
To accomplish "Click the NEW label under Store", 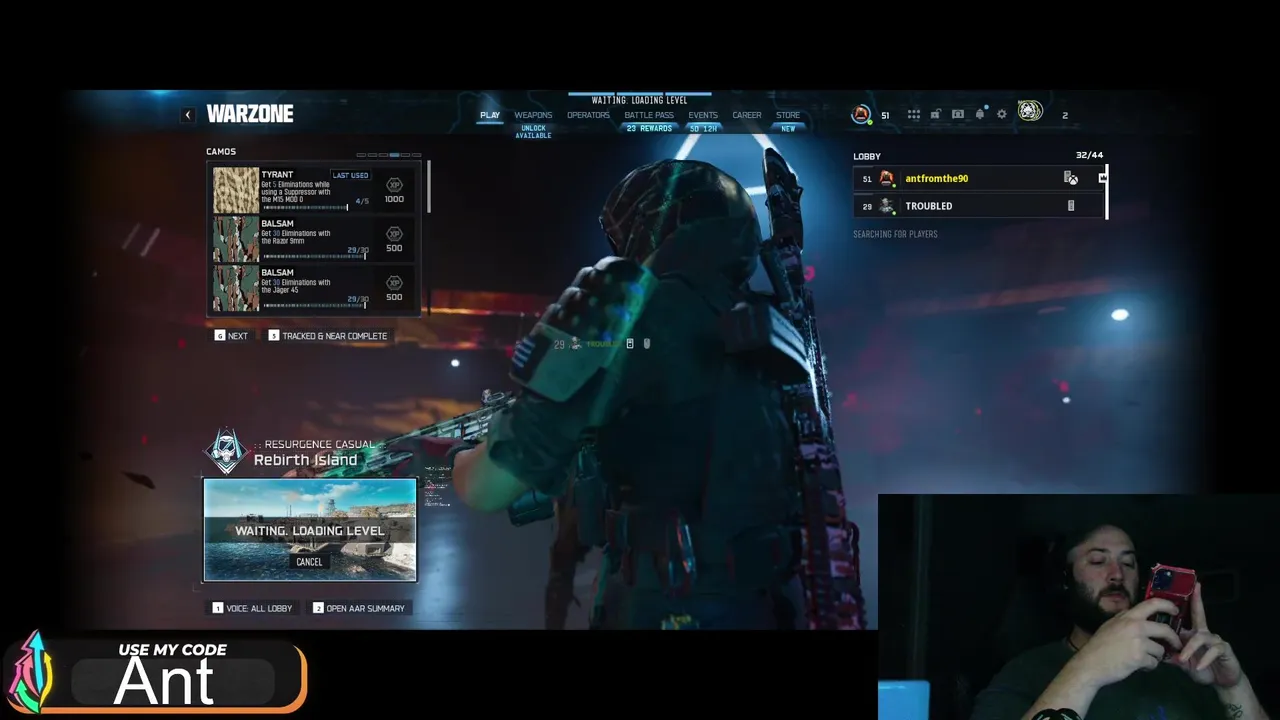I will coord(788,129).
